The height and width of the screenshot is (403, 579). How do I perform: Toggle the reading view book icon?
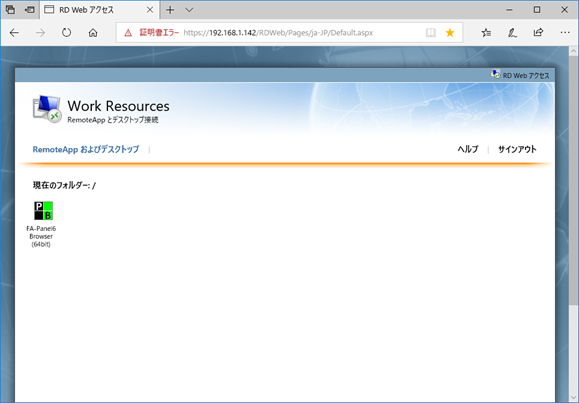430,33
